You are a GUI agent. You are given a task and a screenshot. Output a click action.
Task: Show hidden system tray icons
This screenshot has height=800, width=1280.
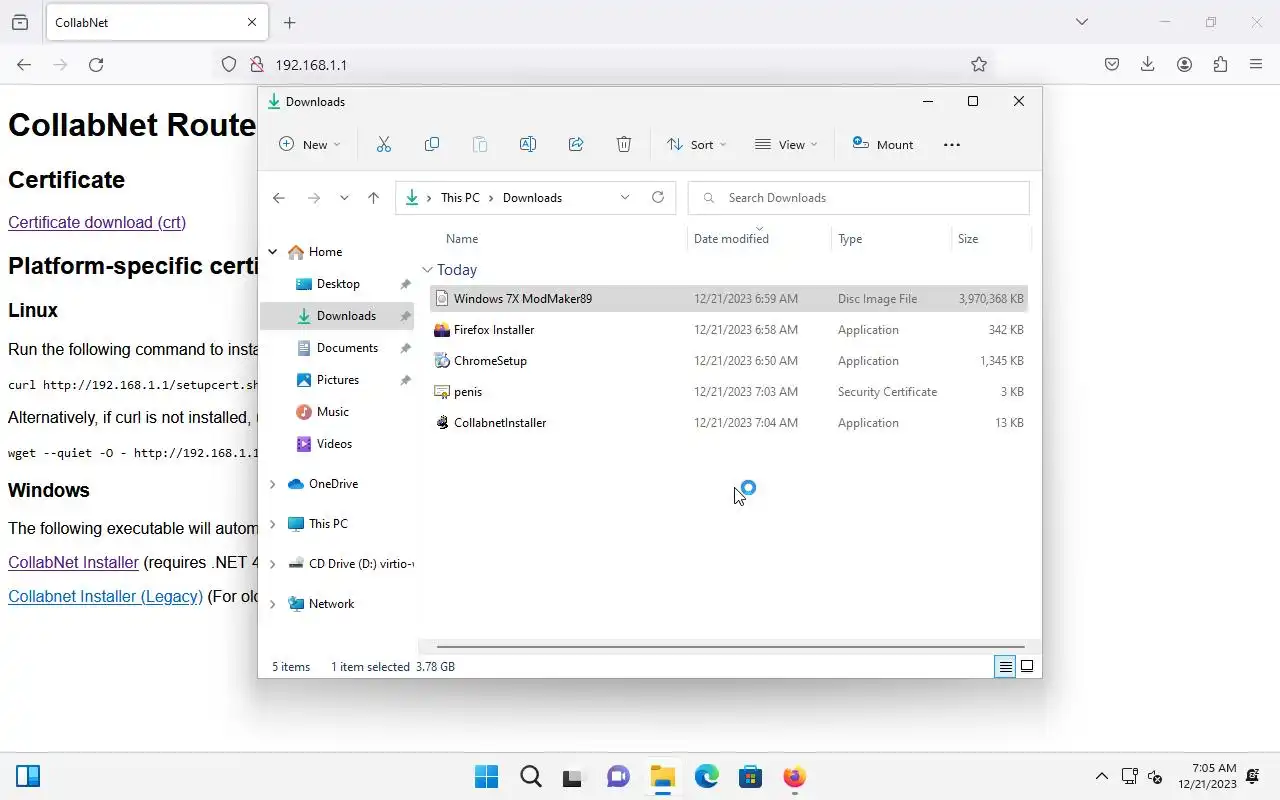[1102, 776]
